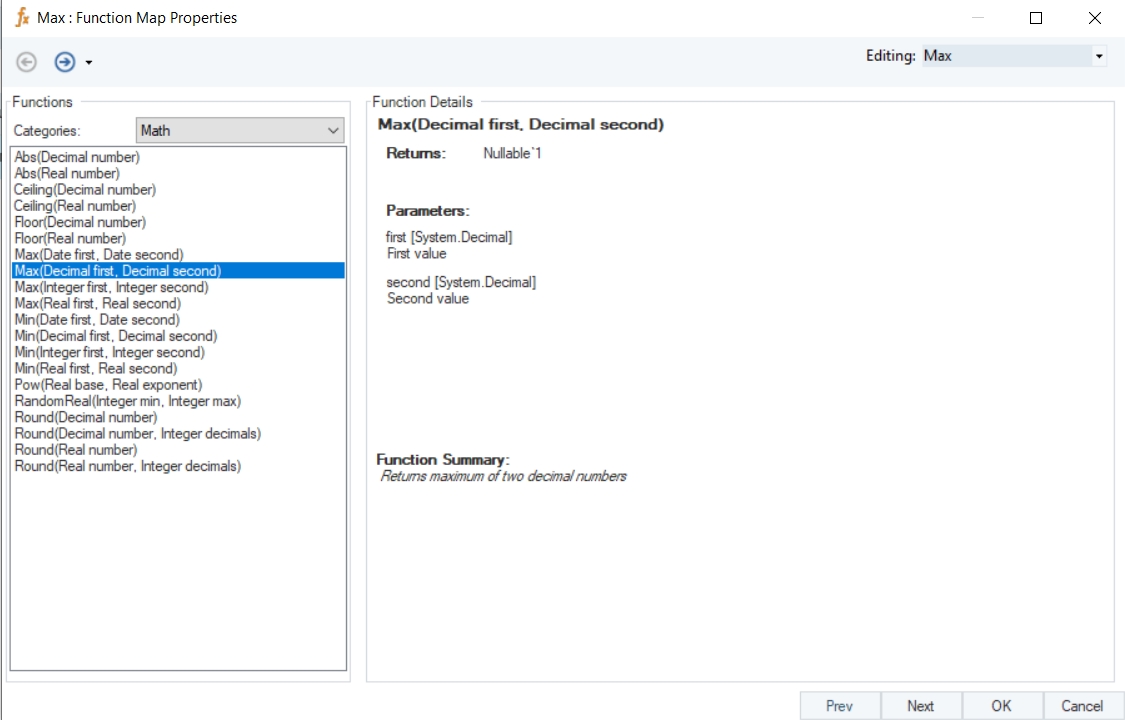Pick Max(Integer first, Integer second)
The image size is (1125, 720).
[x=111, y=287]
